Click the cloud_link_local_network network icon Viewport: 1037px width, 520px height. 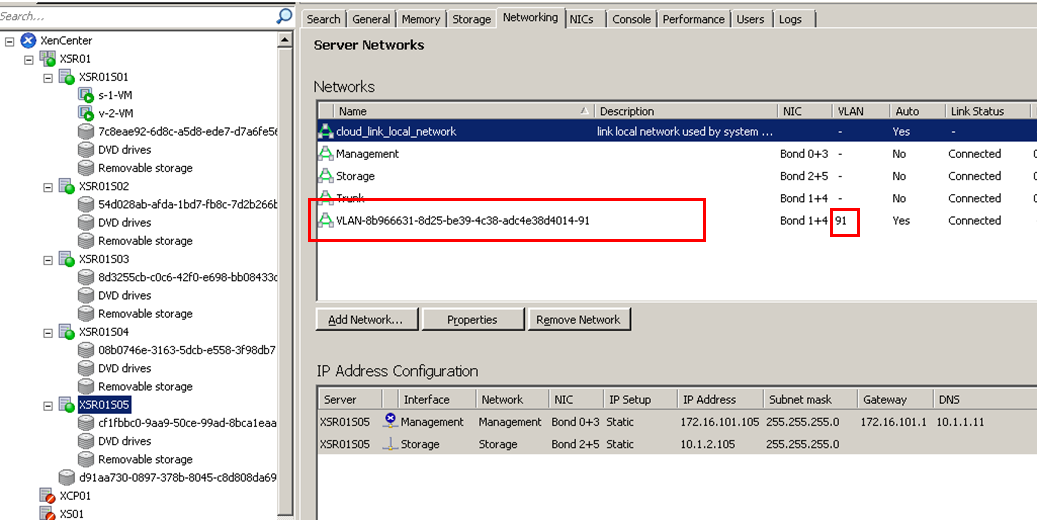click(325, 131)
